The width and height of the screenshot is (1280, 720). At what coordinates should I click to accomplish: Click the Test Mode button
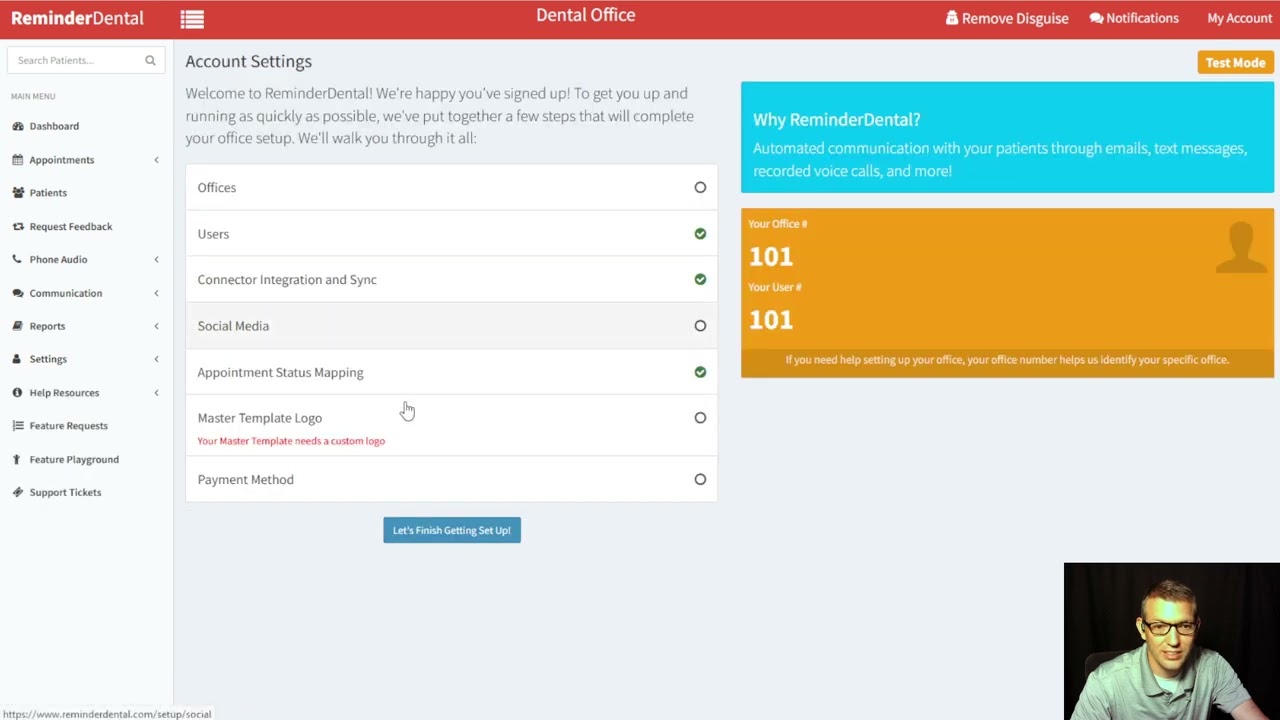tap(1235, 62)
